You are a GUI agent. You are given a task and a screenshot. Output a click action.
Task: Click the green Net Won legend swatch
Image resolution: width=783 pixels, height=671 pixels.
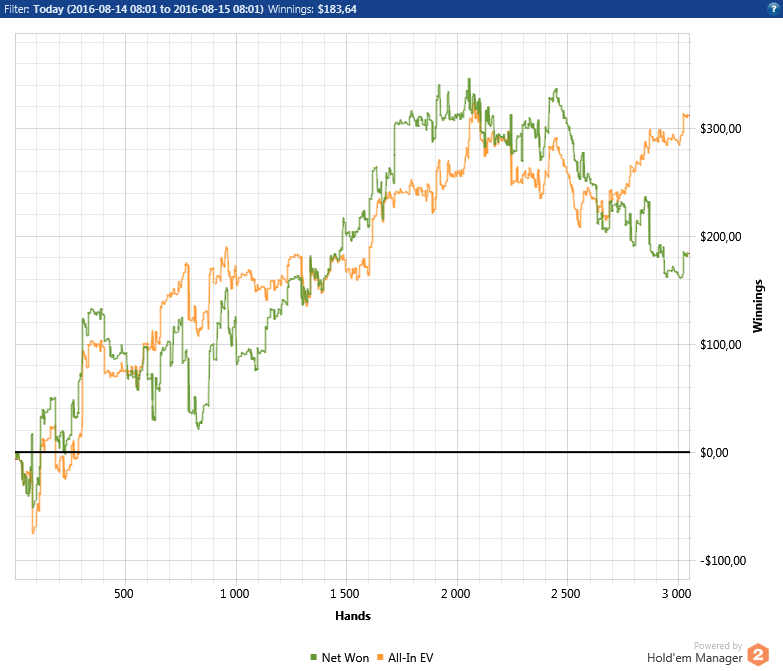coord(314,658)
